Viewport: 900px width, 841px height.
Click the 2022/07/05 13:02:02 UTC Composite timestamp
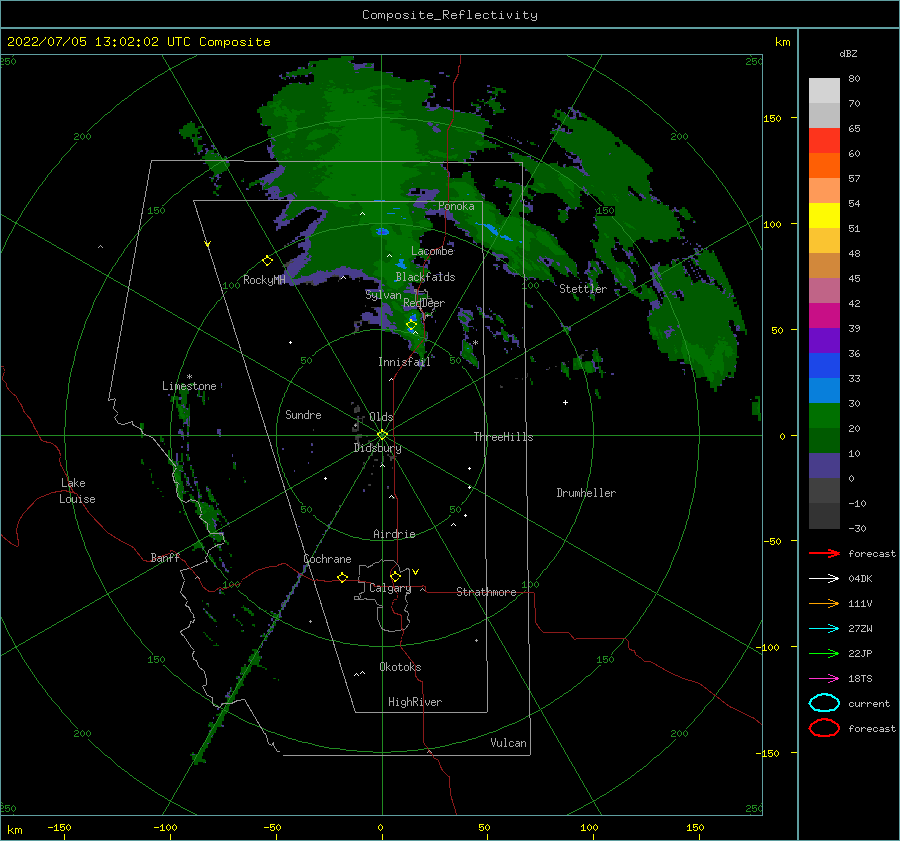138,42
